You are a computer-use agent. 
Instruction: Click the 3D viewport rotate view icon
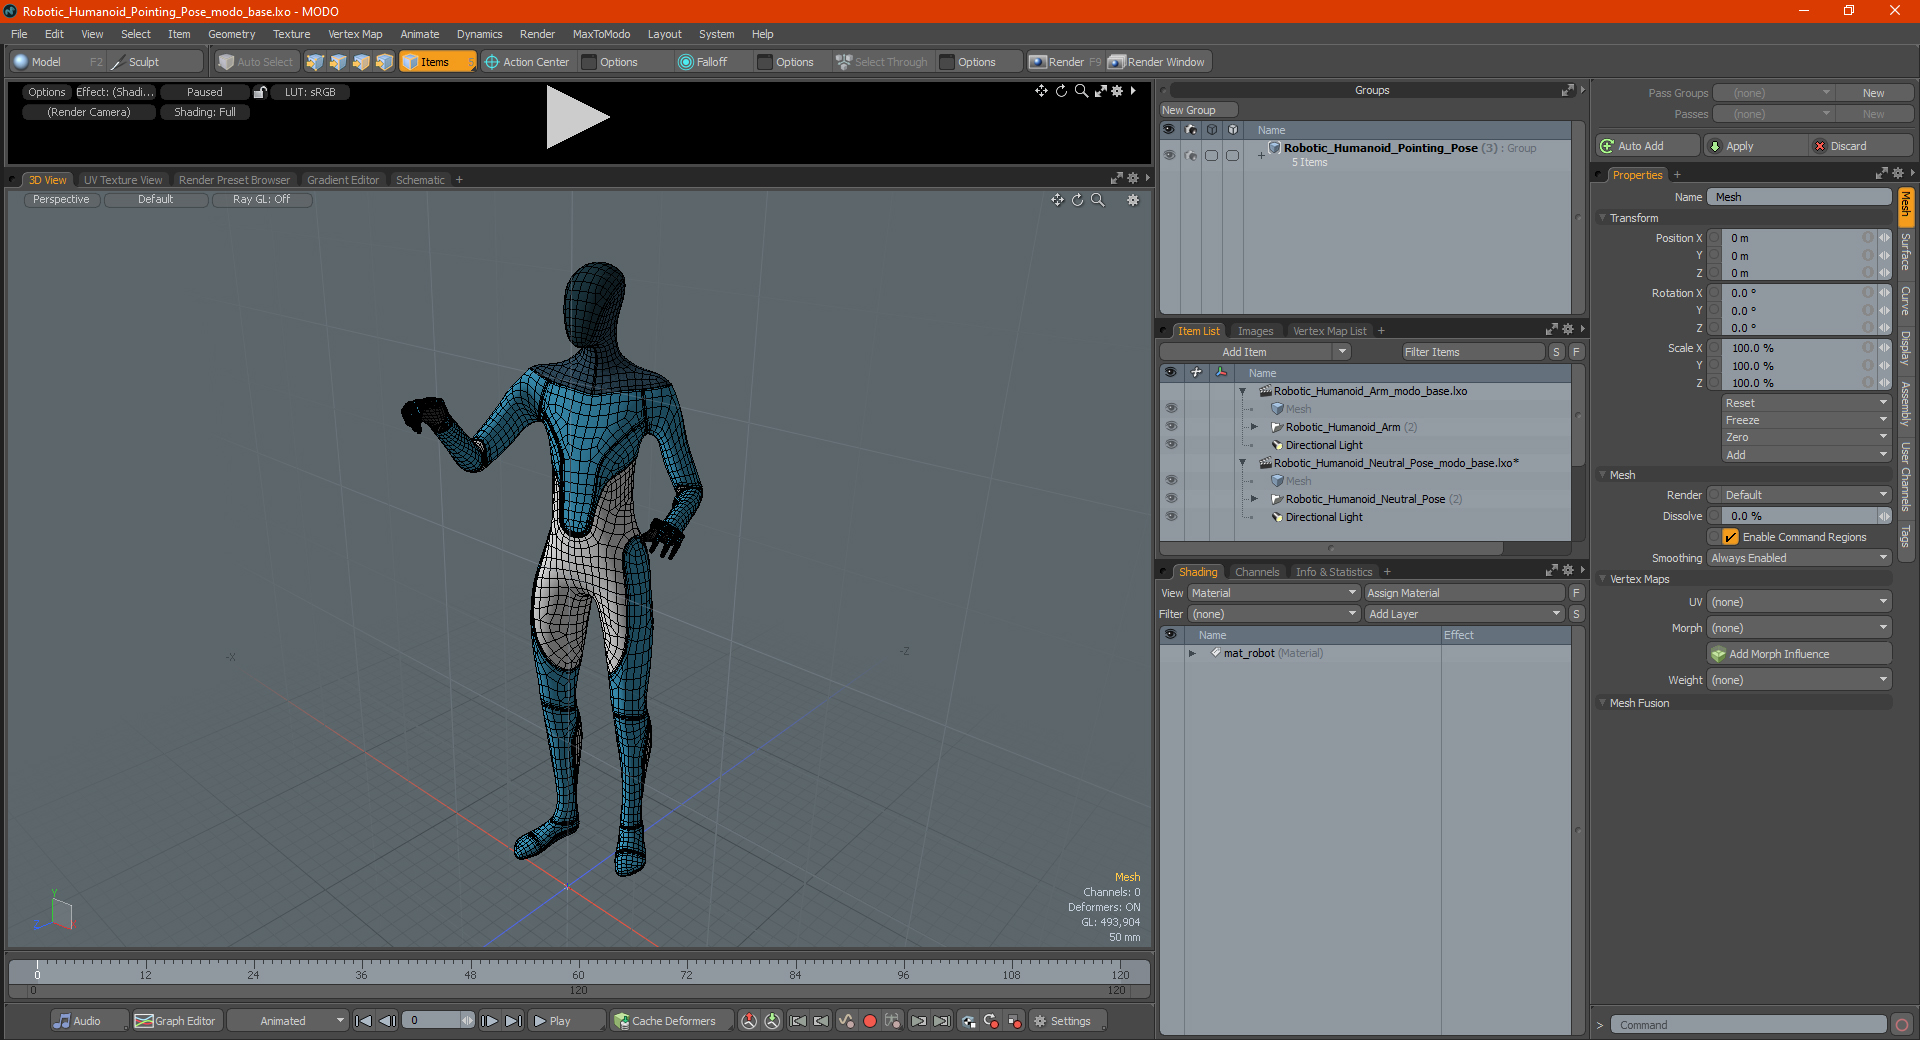1078,200
